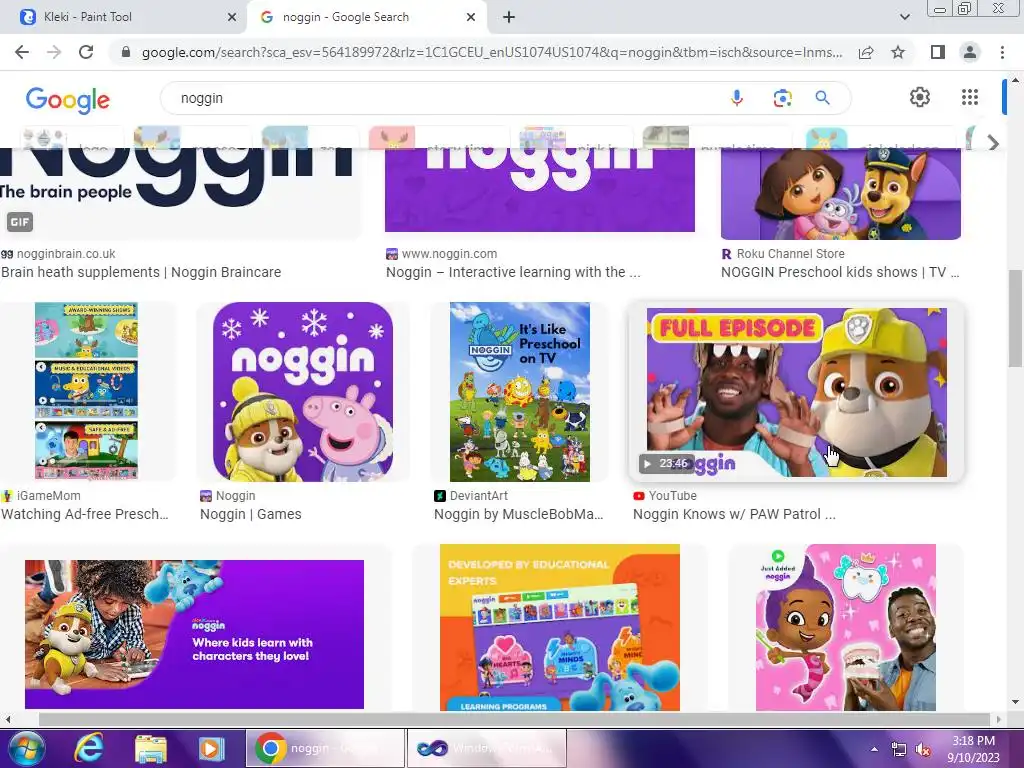Open 'Noggin – Interactive learning with the' link

click(513, 272)
